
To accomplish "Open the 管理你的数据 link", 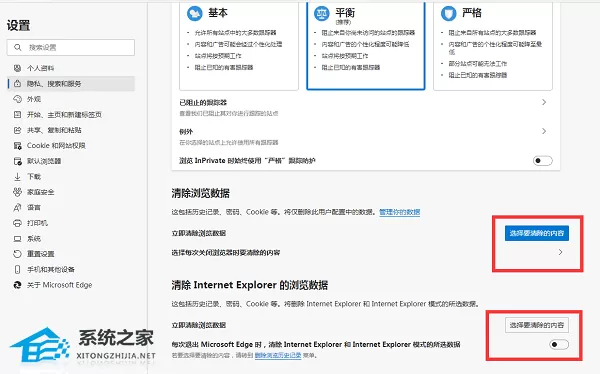I will tap(399, 212).
